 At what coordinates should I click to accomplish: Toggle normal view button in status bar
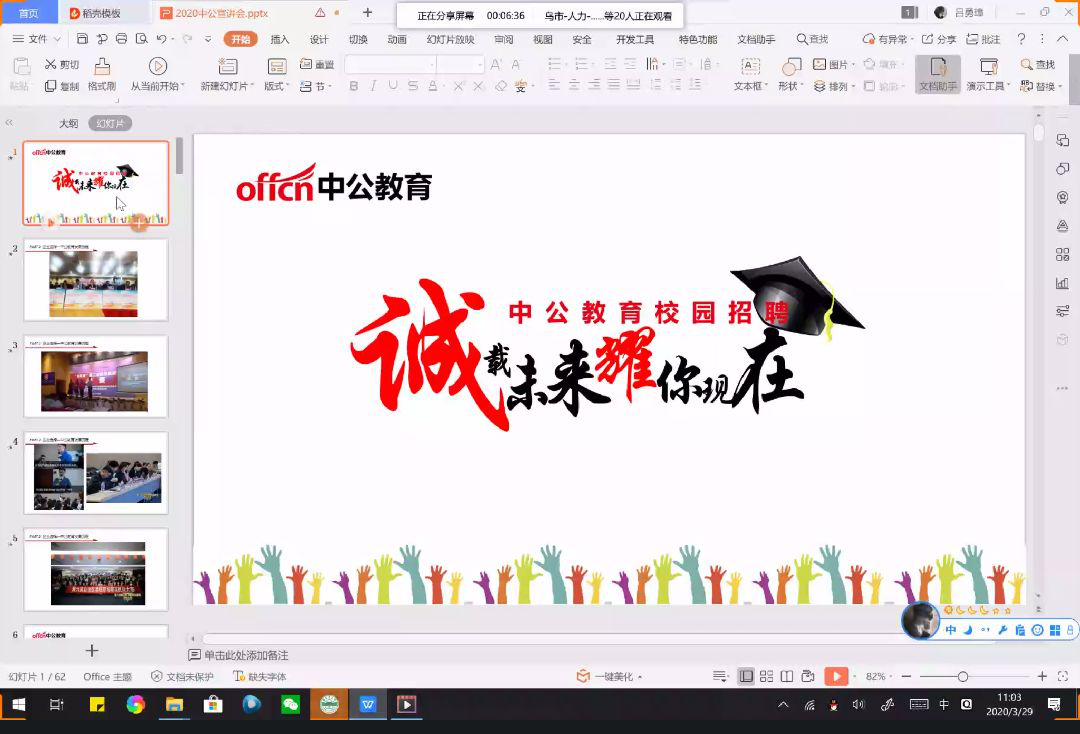746,677
